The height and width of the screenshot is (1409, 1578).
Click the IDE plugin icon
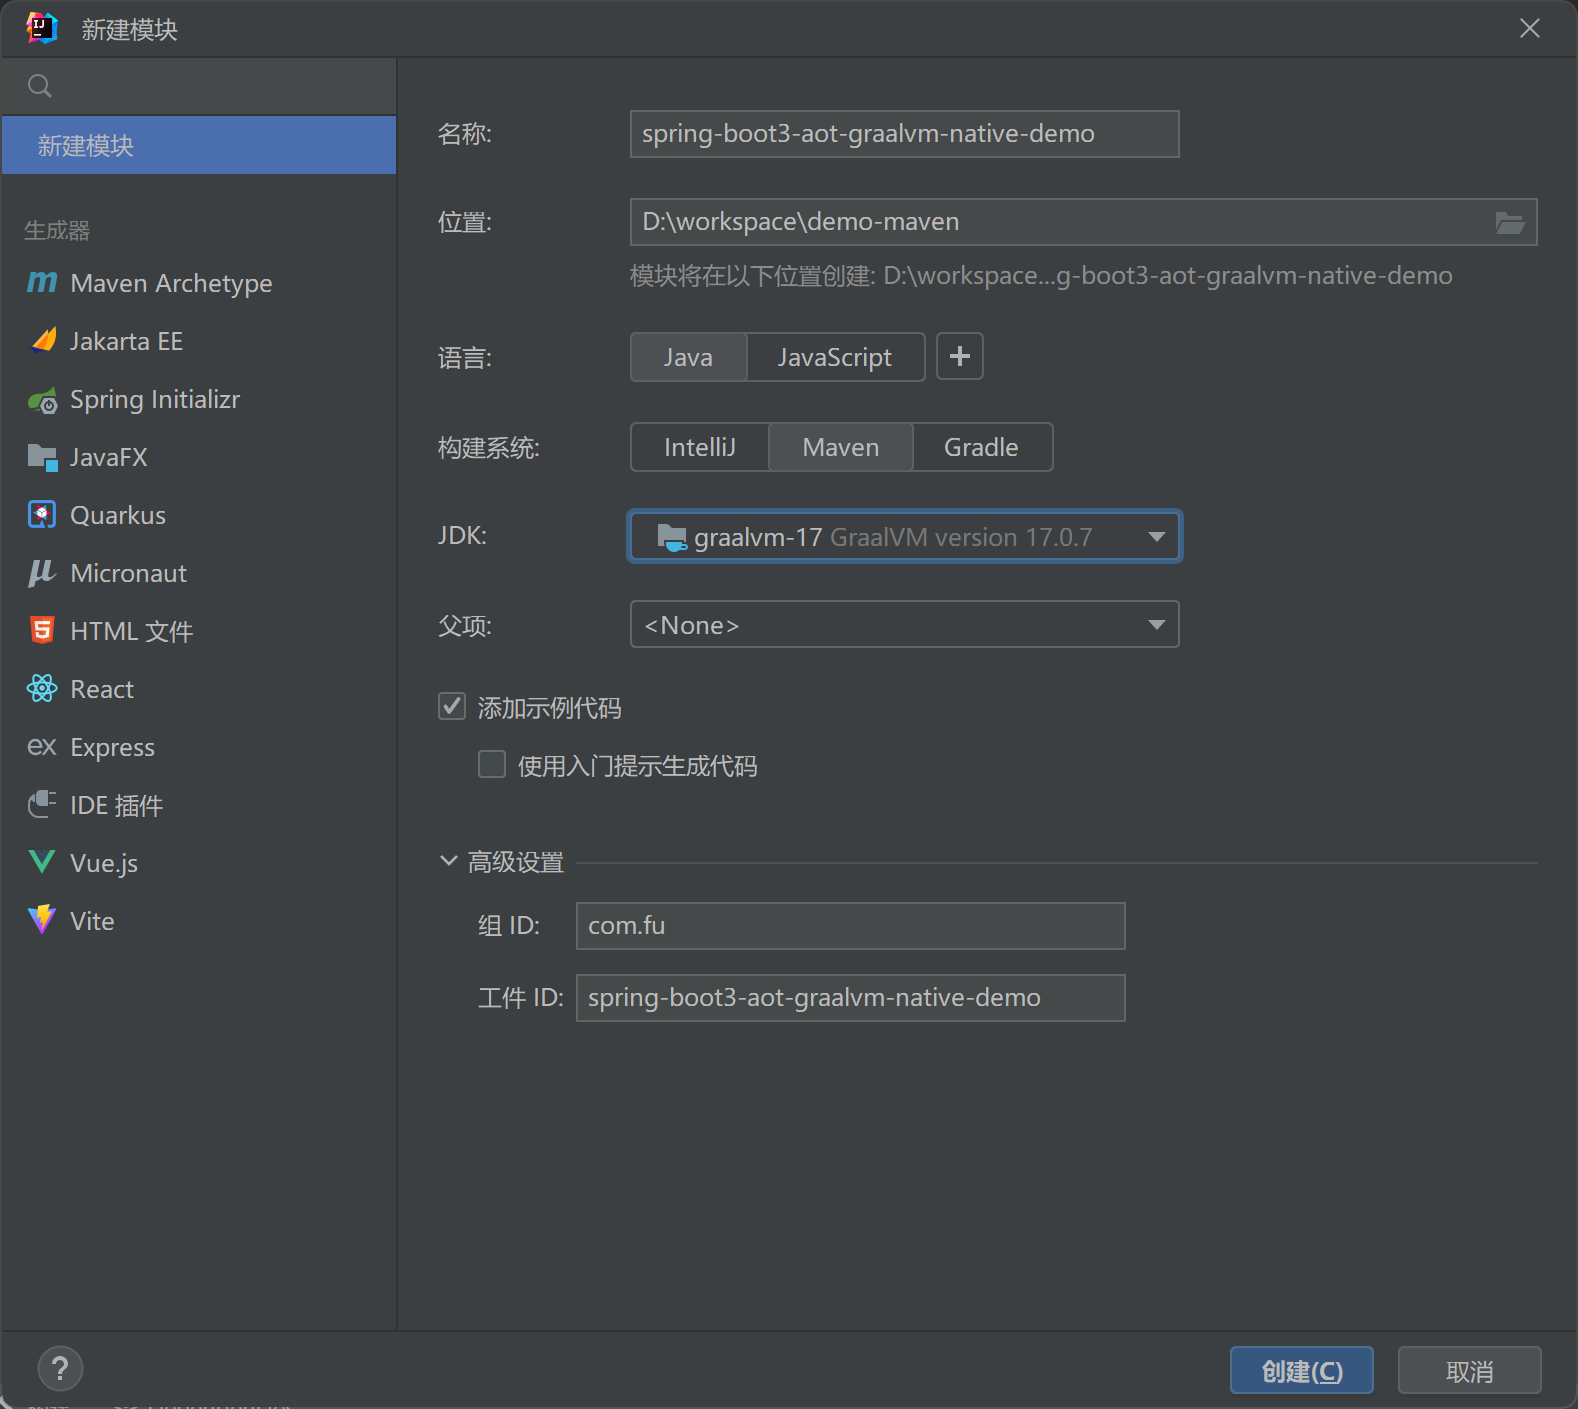(42, 804)
